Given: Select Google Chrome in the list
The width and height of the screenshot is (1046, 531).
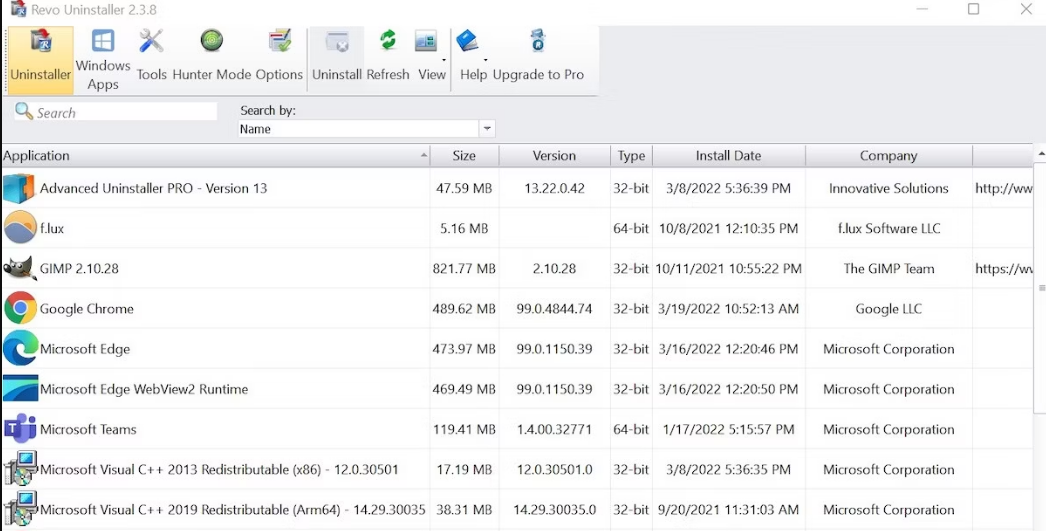Looking at the screenshot, I should [x=87, y=309].
